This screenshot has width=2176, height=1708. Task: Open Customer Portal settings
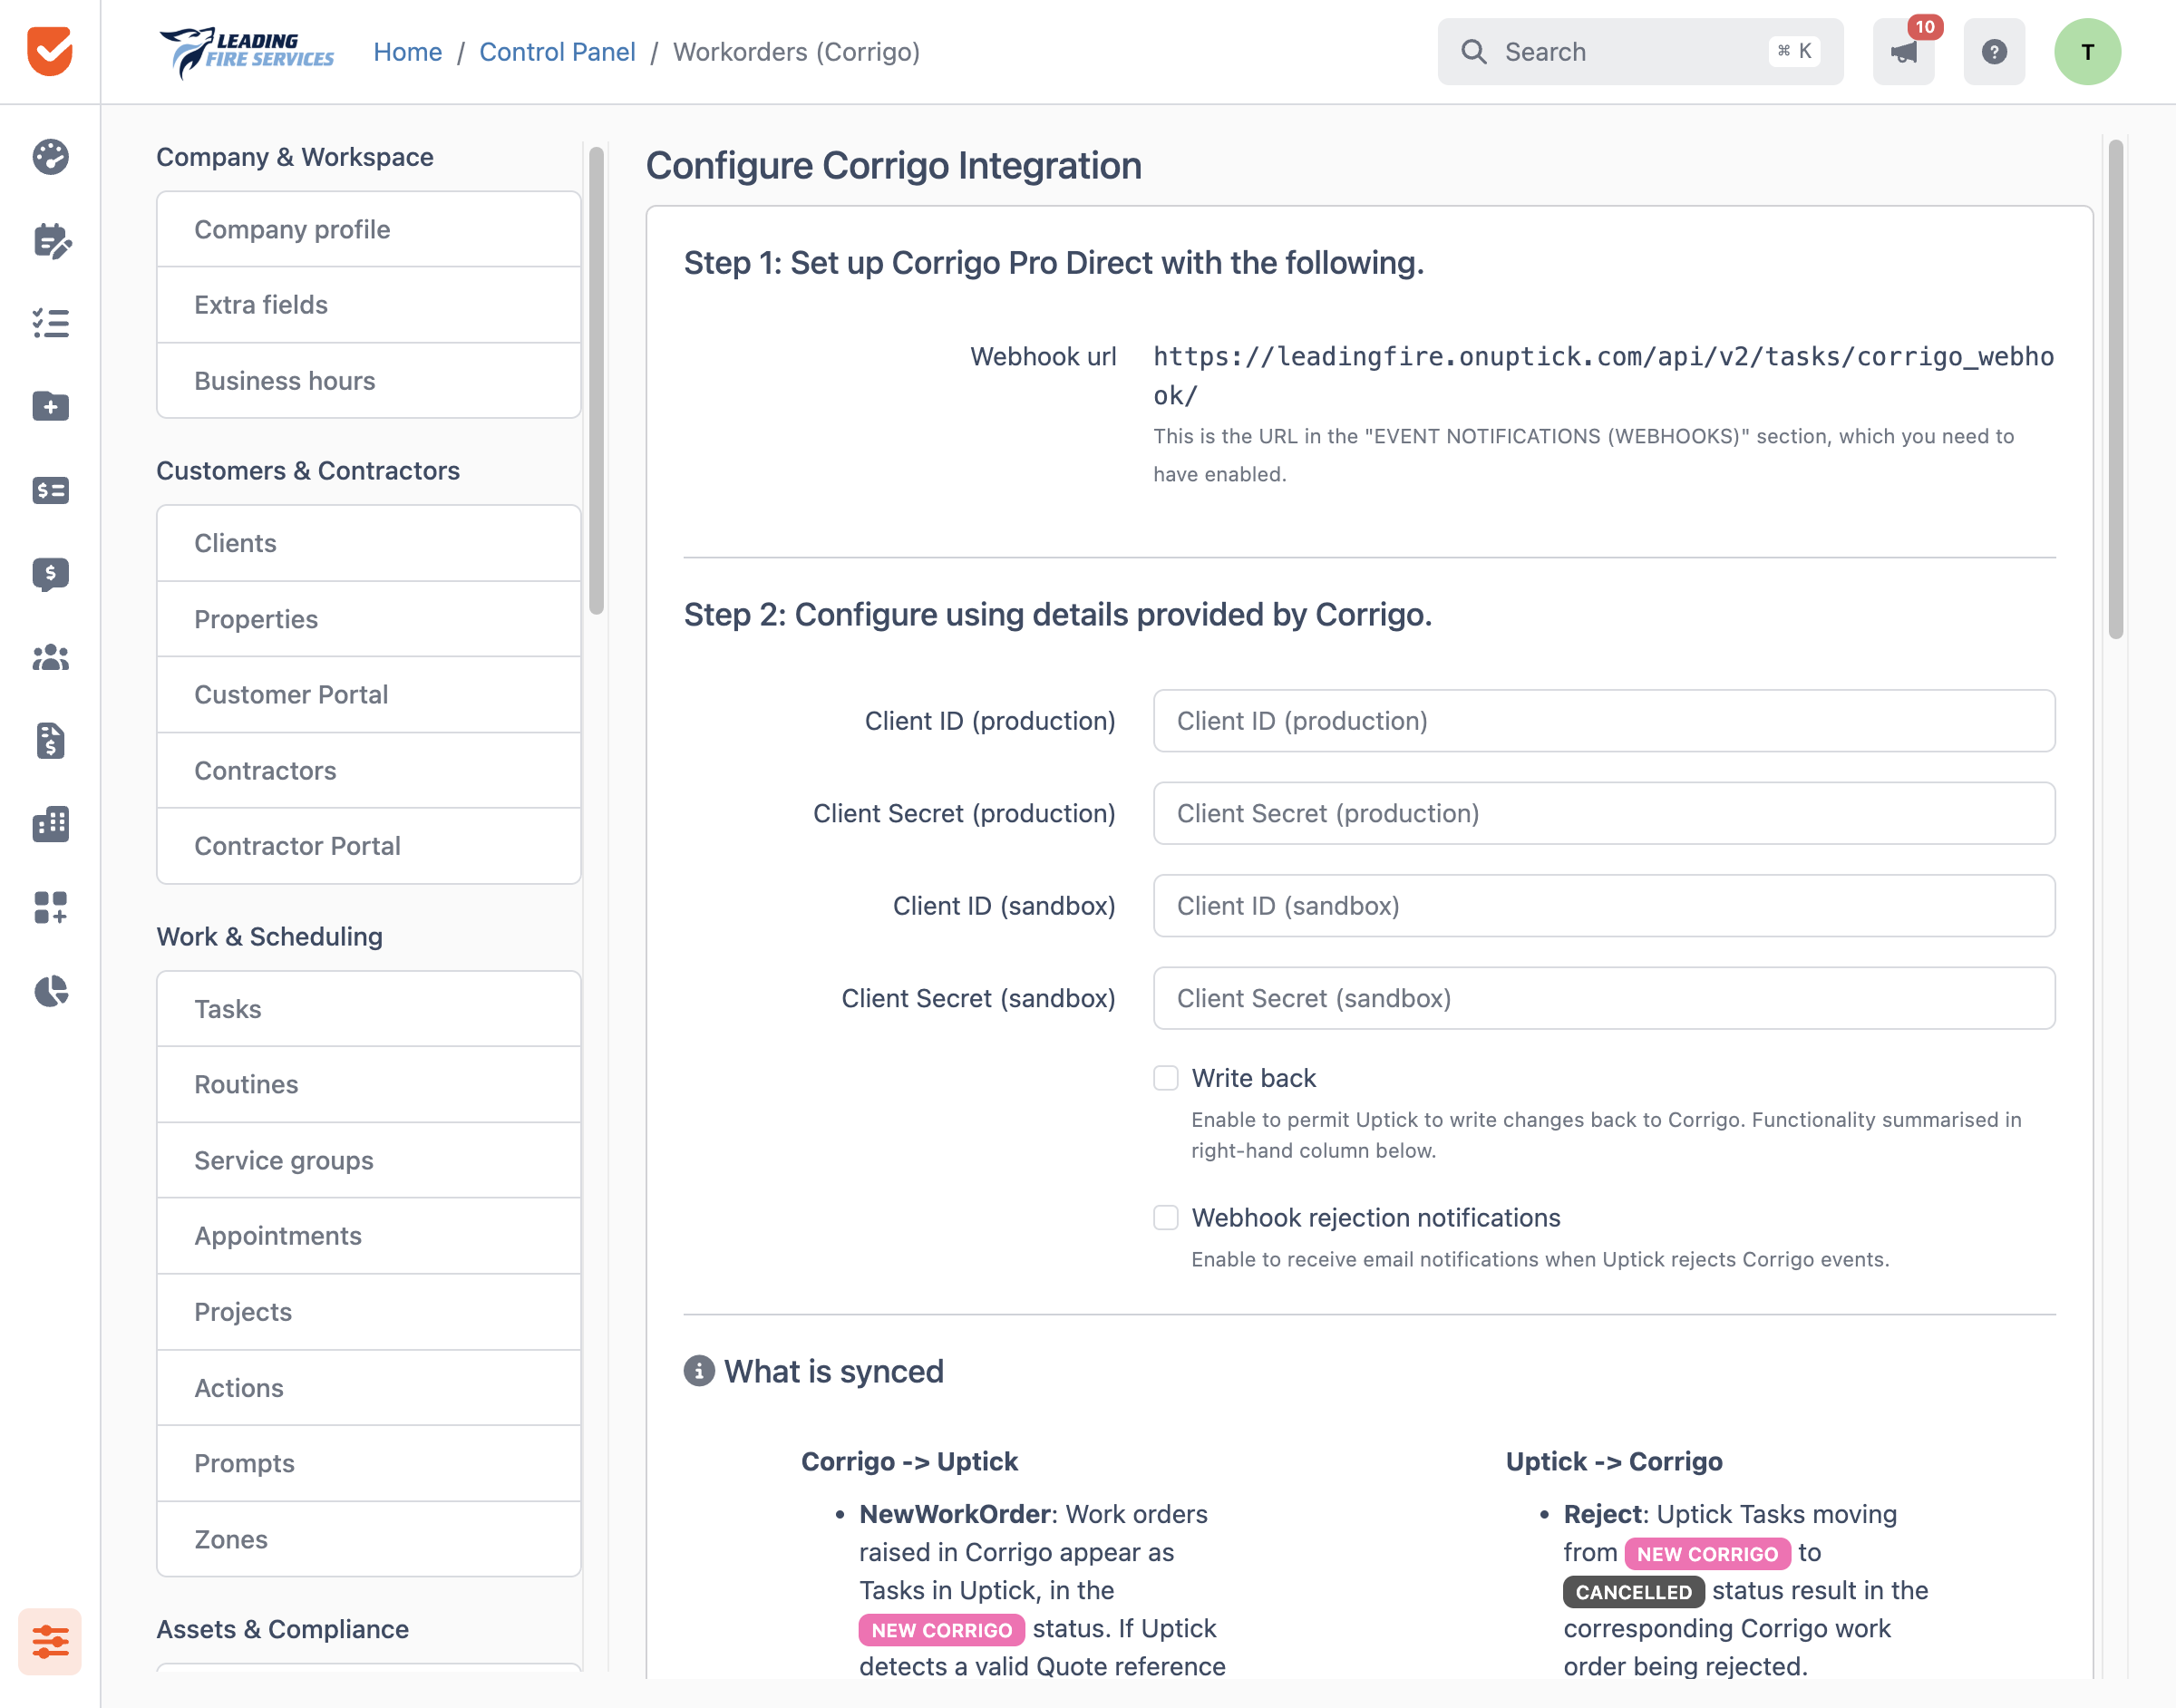click(x=369, y=695)
